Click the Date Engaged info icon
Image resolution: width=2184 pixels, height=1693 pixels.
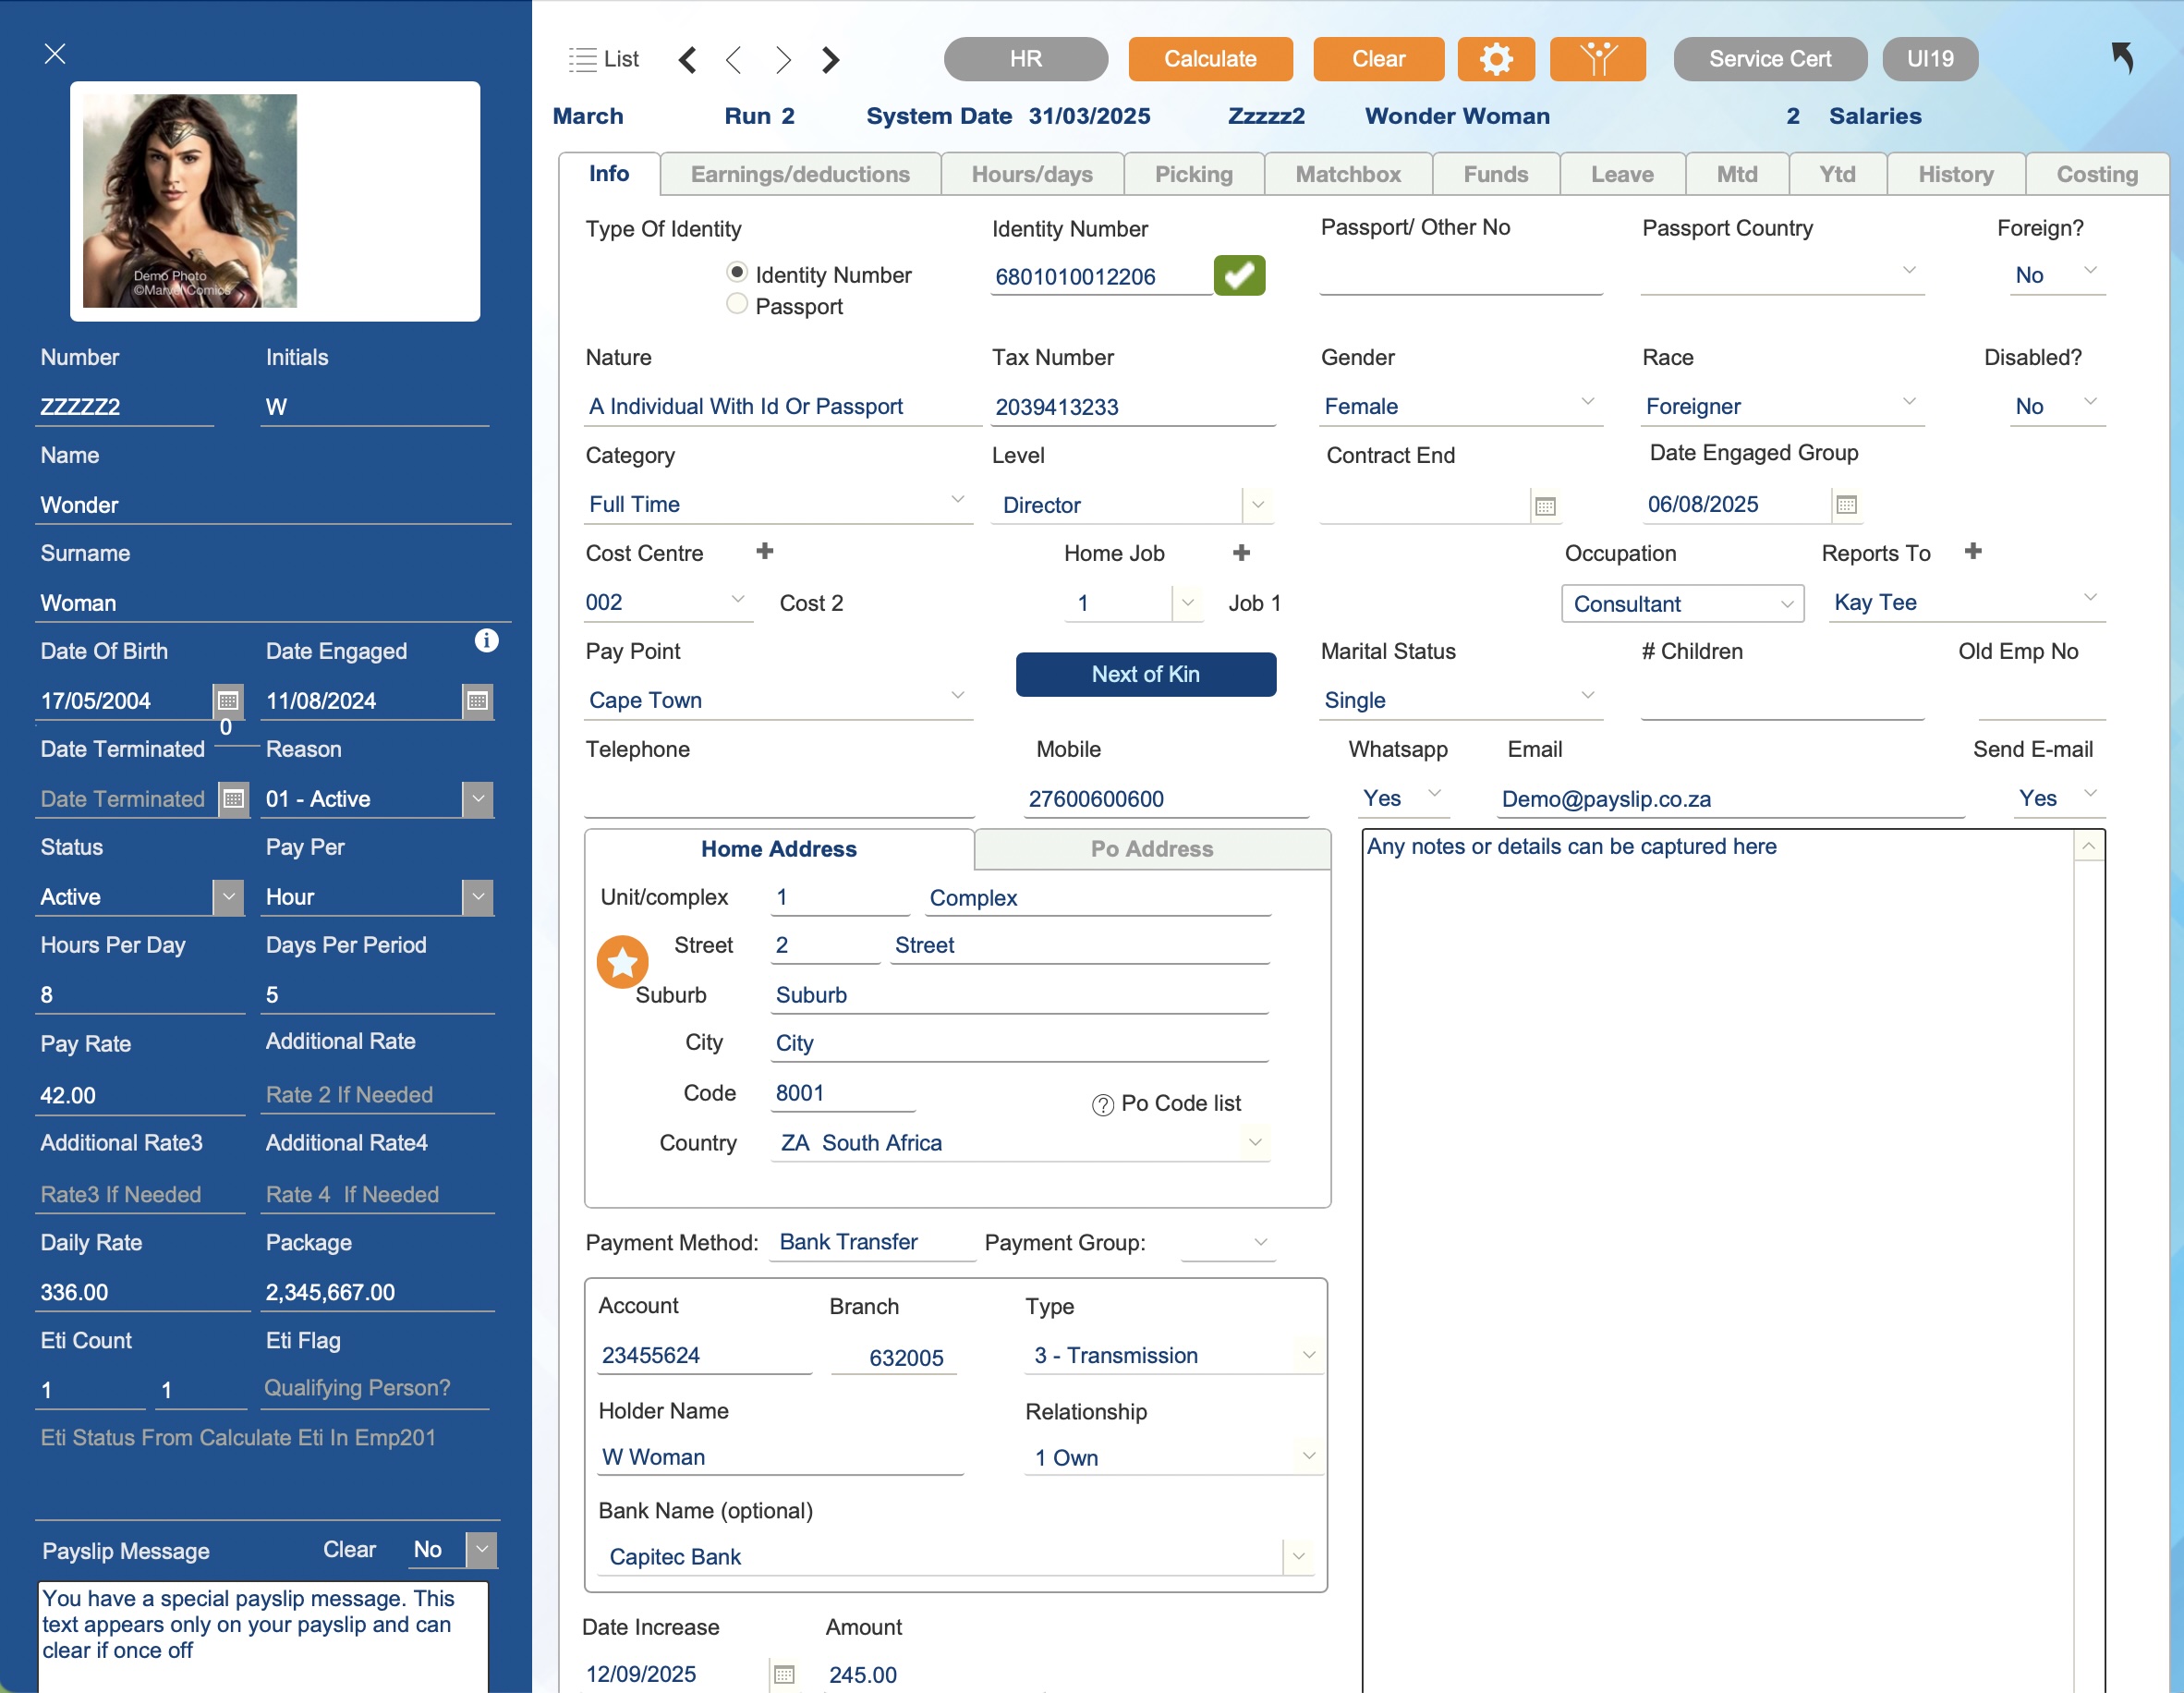pos(486,640)
